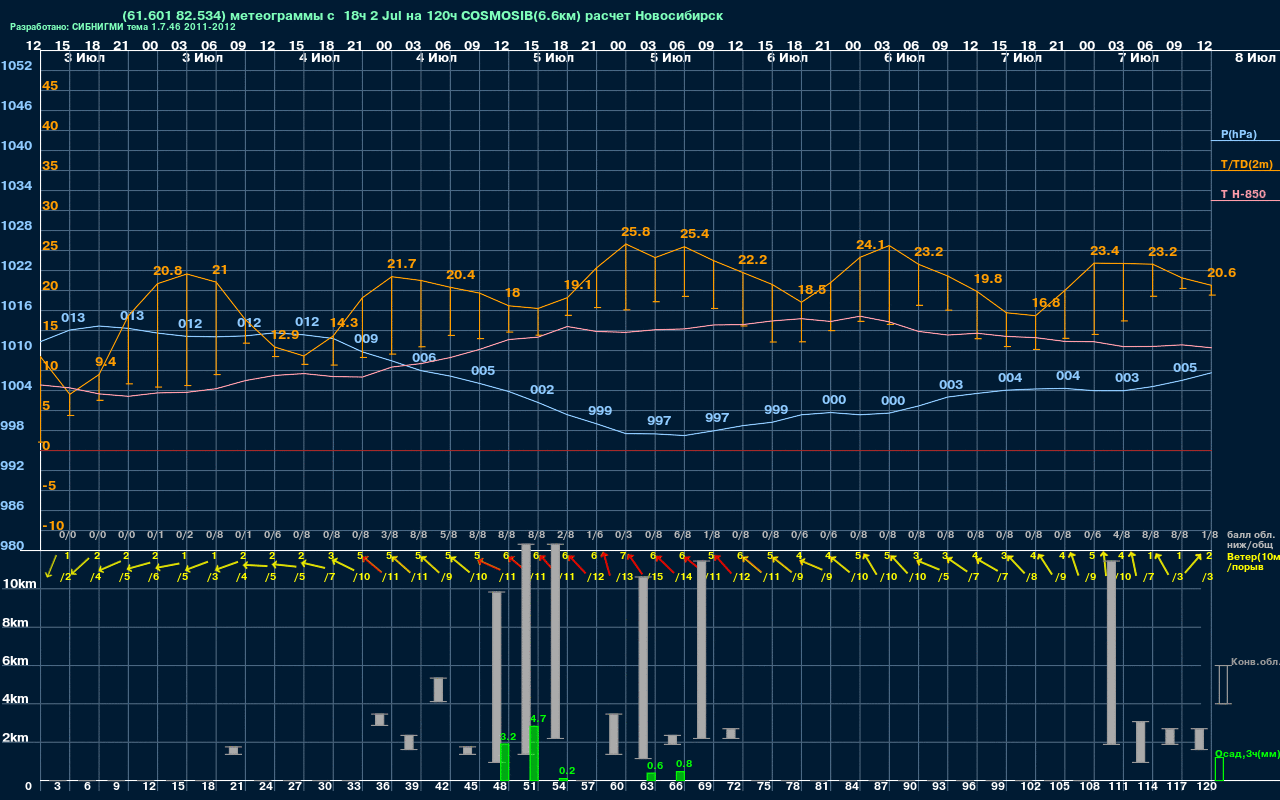Click the P(hPa) legend label
Viewport: 1280px width, 800px height.
click(x=1238, y=134)
